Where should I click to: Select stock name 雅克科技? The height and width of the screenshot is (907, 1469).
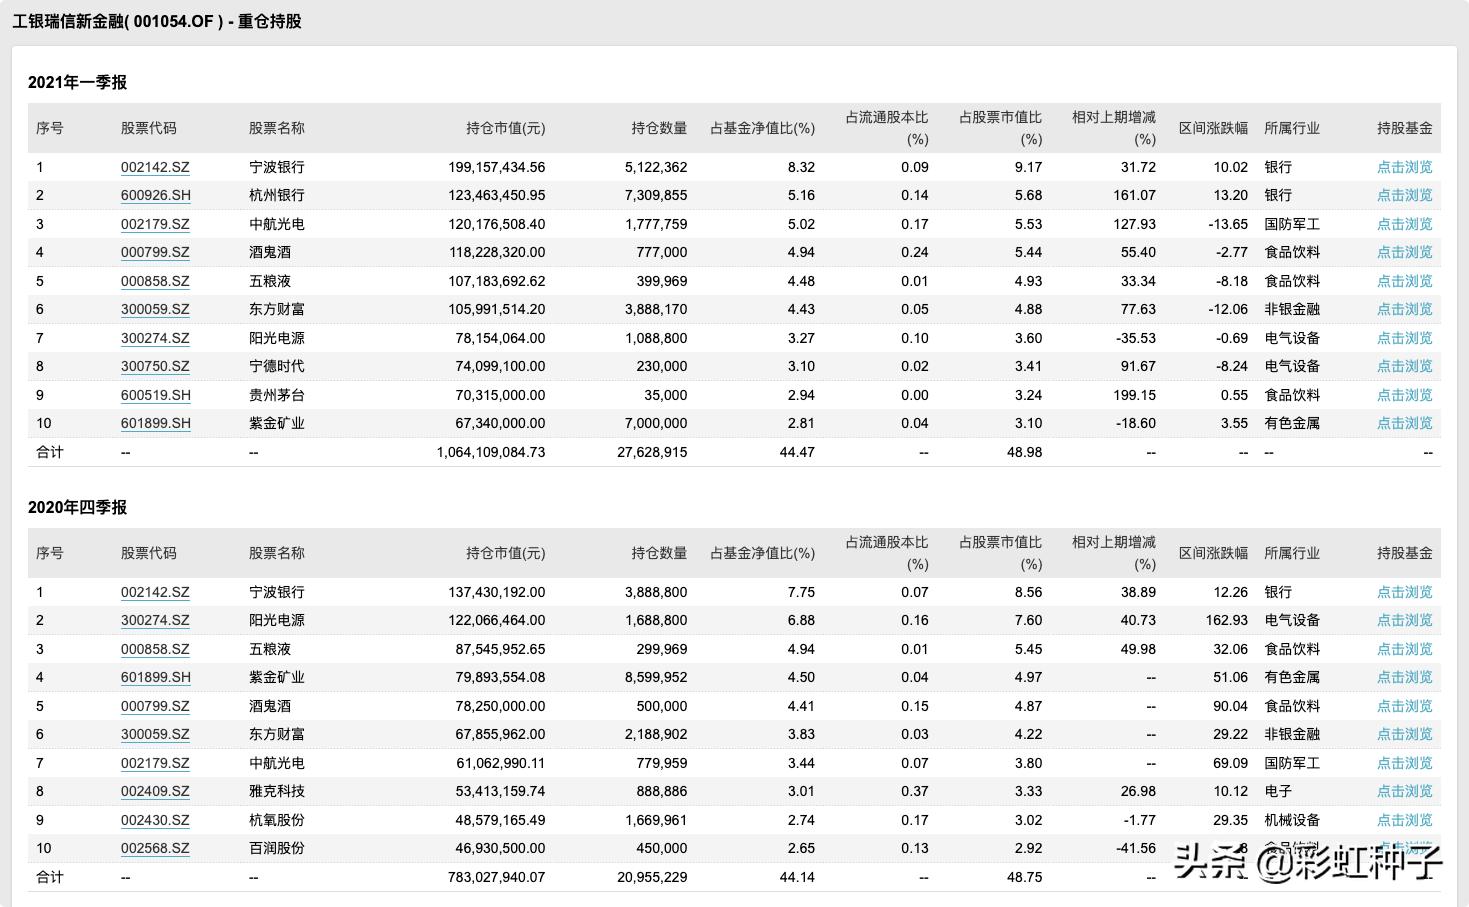click(x=277, y=791)
